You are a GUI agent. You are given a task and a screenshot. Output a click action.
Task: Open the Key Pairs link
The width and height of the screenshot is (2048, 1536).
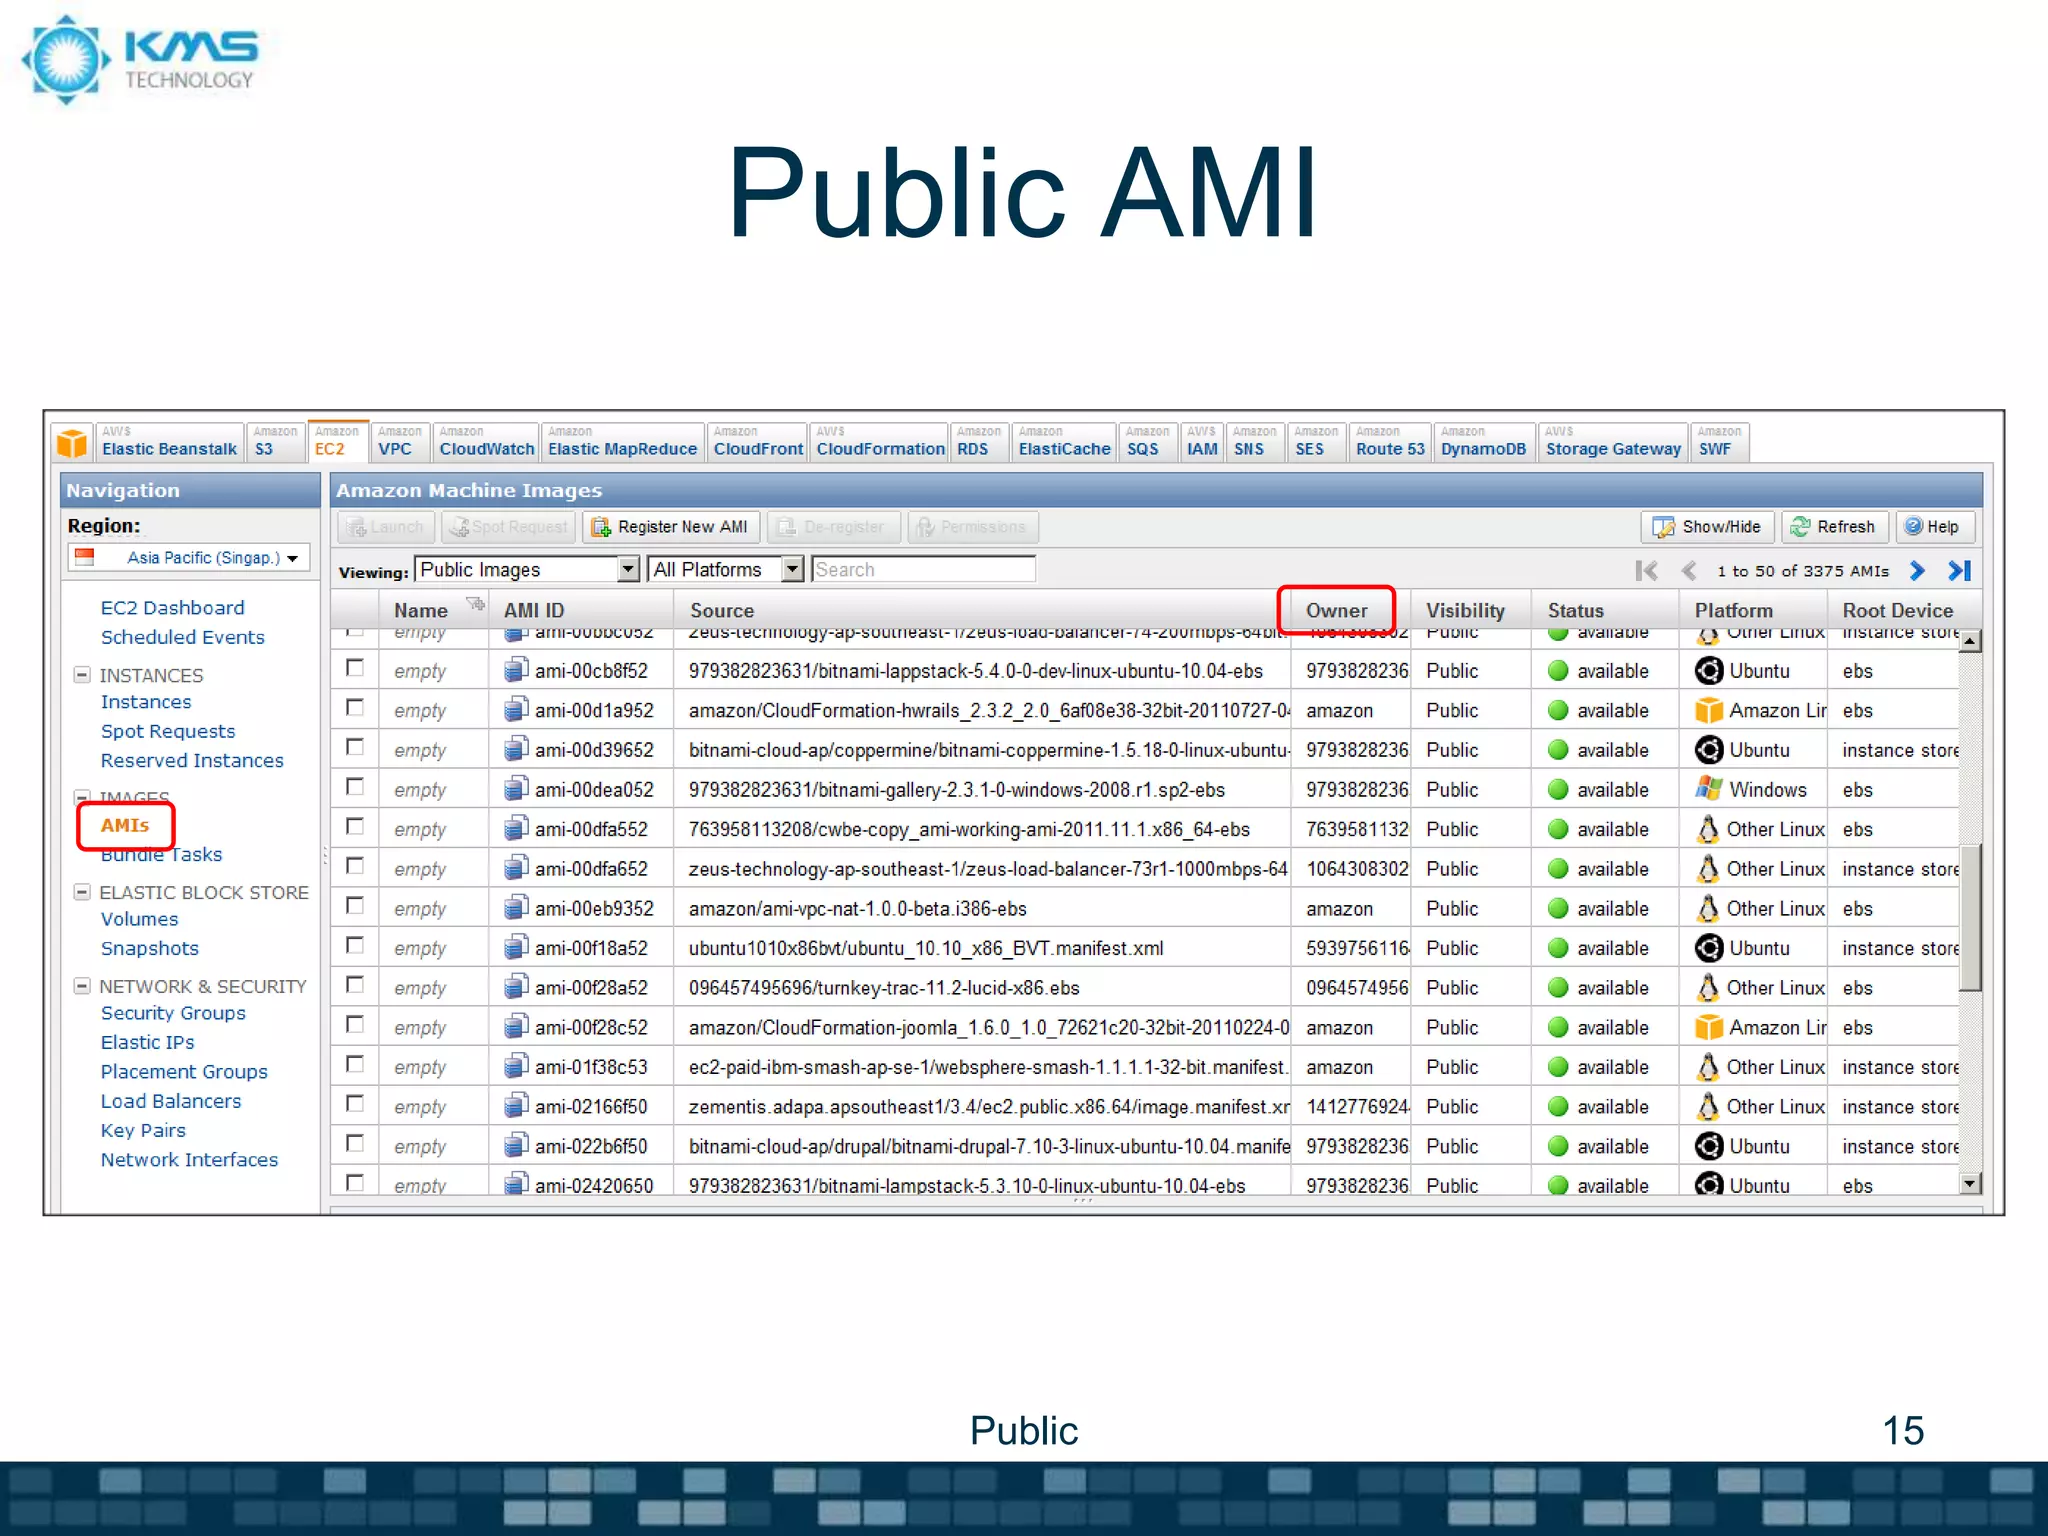click(143, 1131)
